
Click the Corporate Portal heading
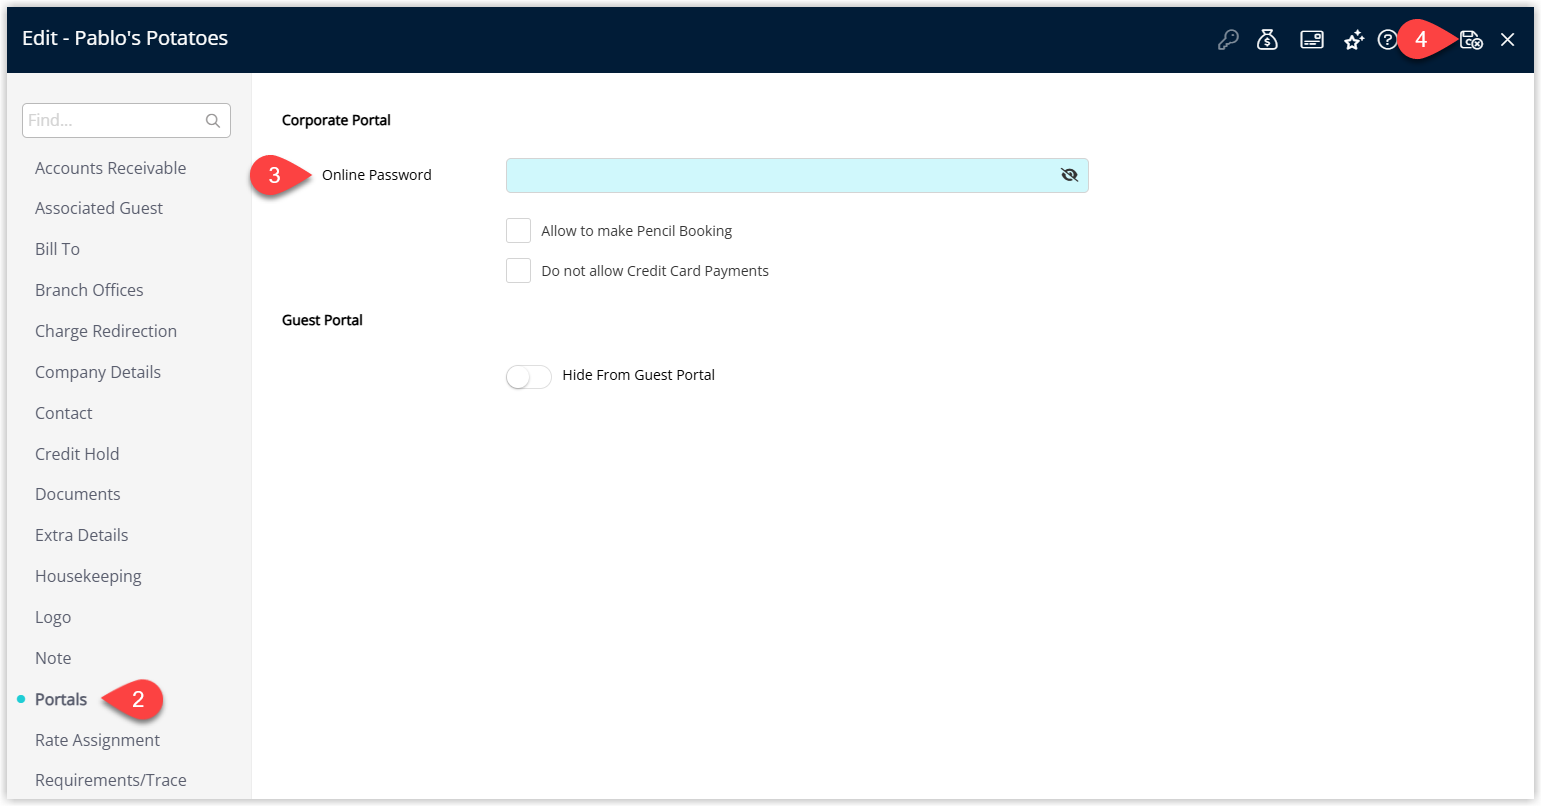(x=336, y=120)
